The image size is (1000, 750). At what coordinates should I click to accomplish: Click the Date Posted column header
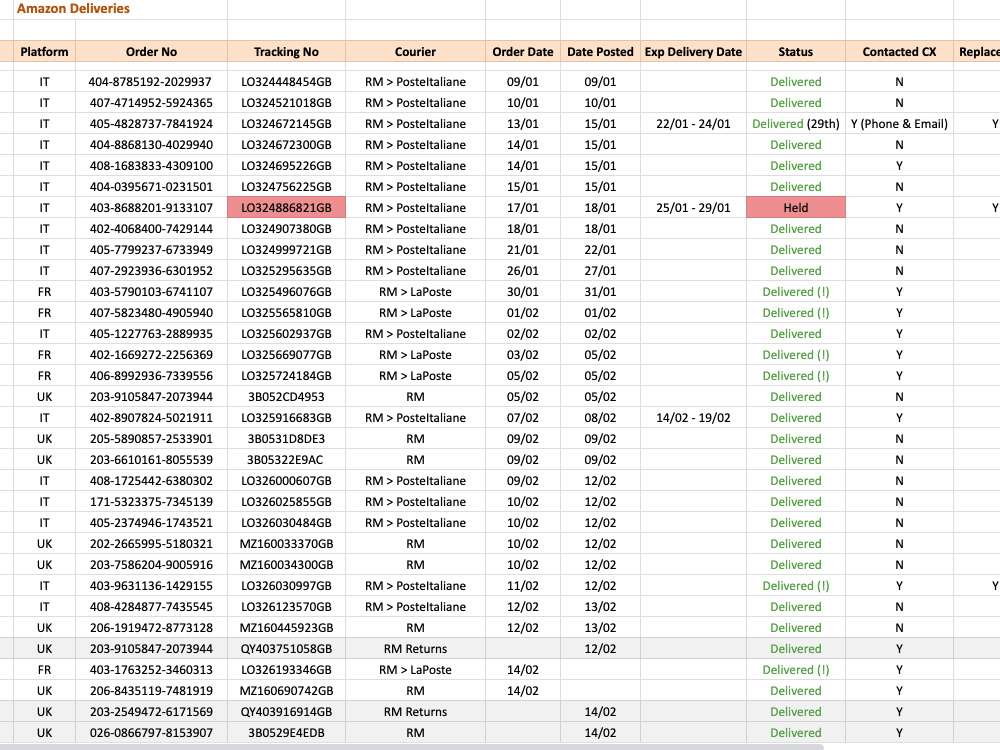(x=600, y=52)
